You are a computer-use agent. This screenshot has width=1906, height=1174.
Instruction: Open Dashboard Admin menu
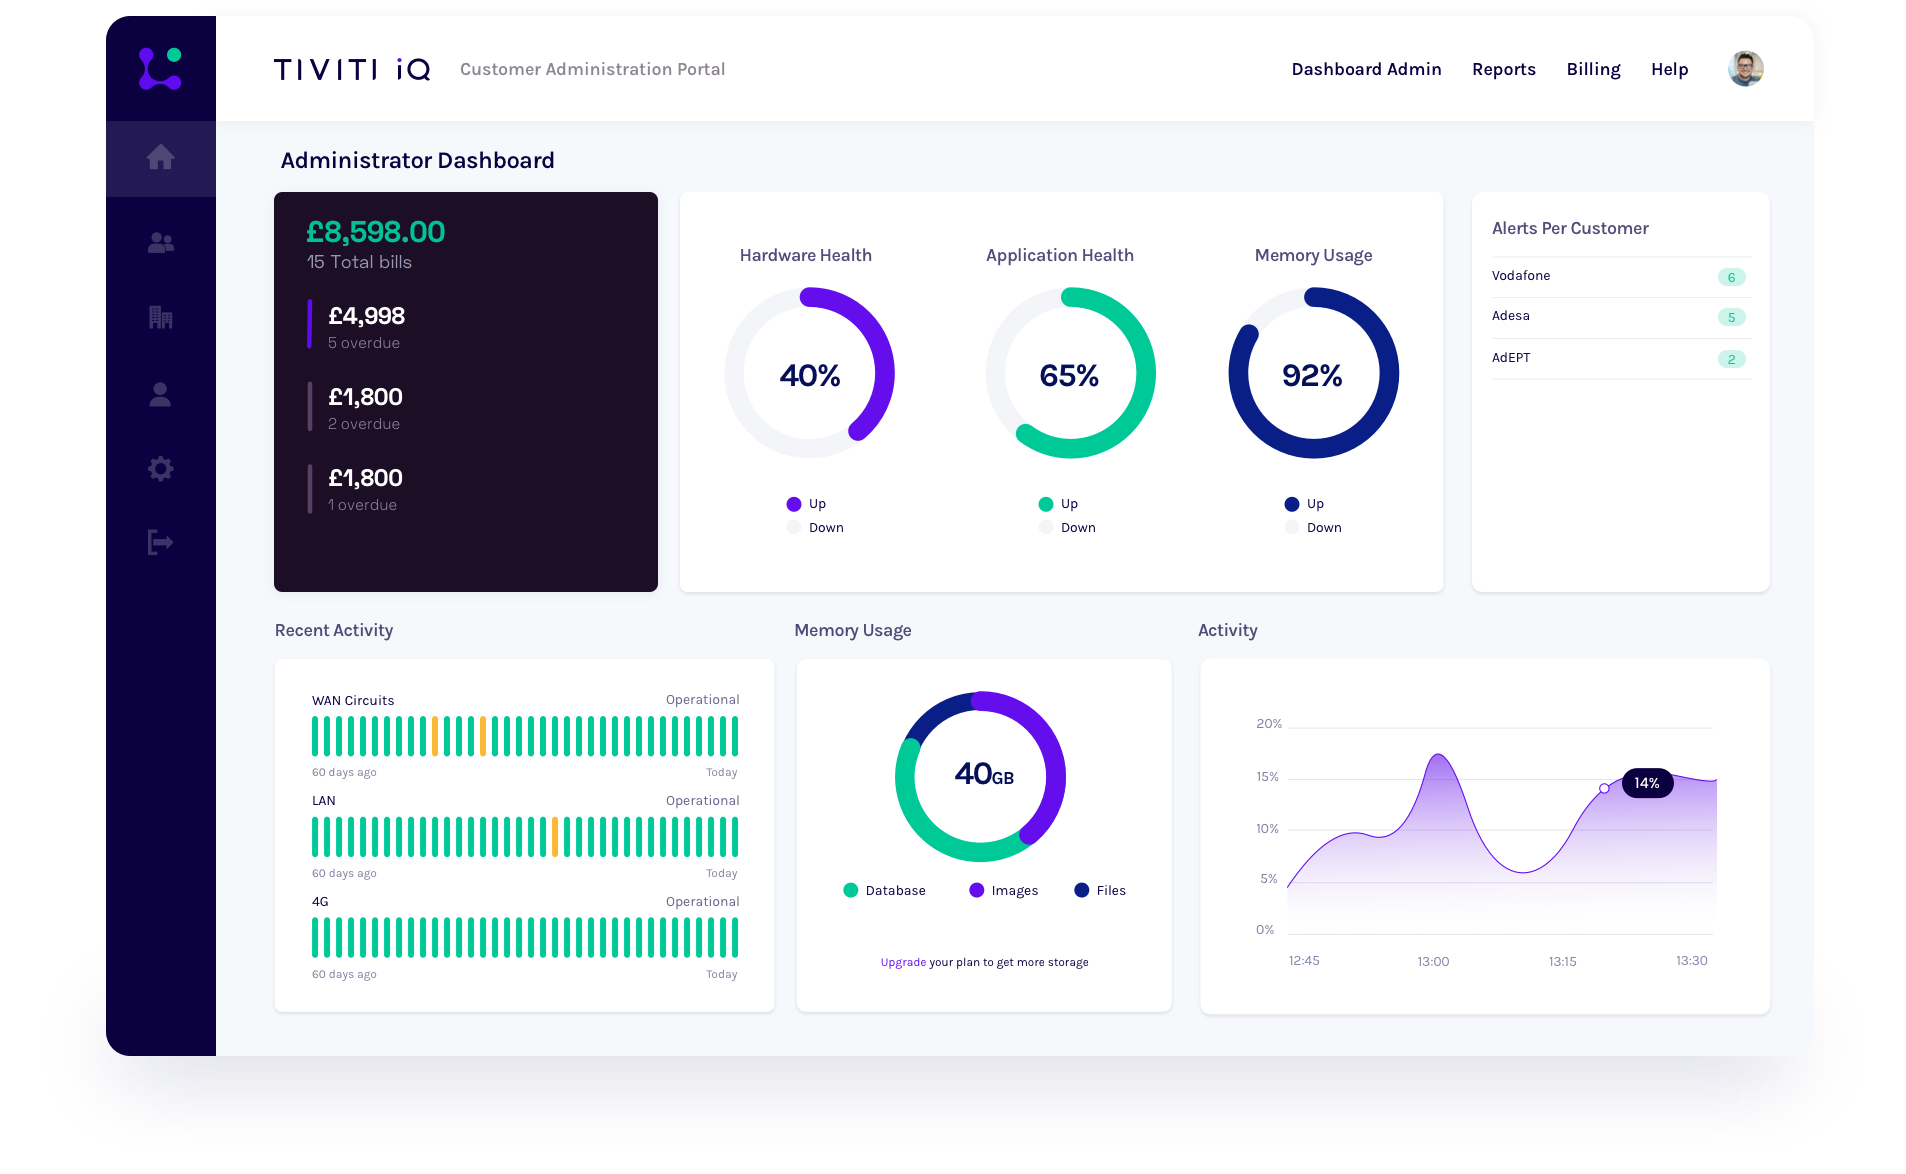click(x=1366, y=69)
